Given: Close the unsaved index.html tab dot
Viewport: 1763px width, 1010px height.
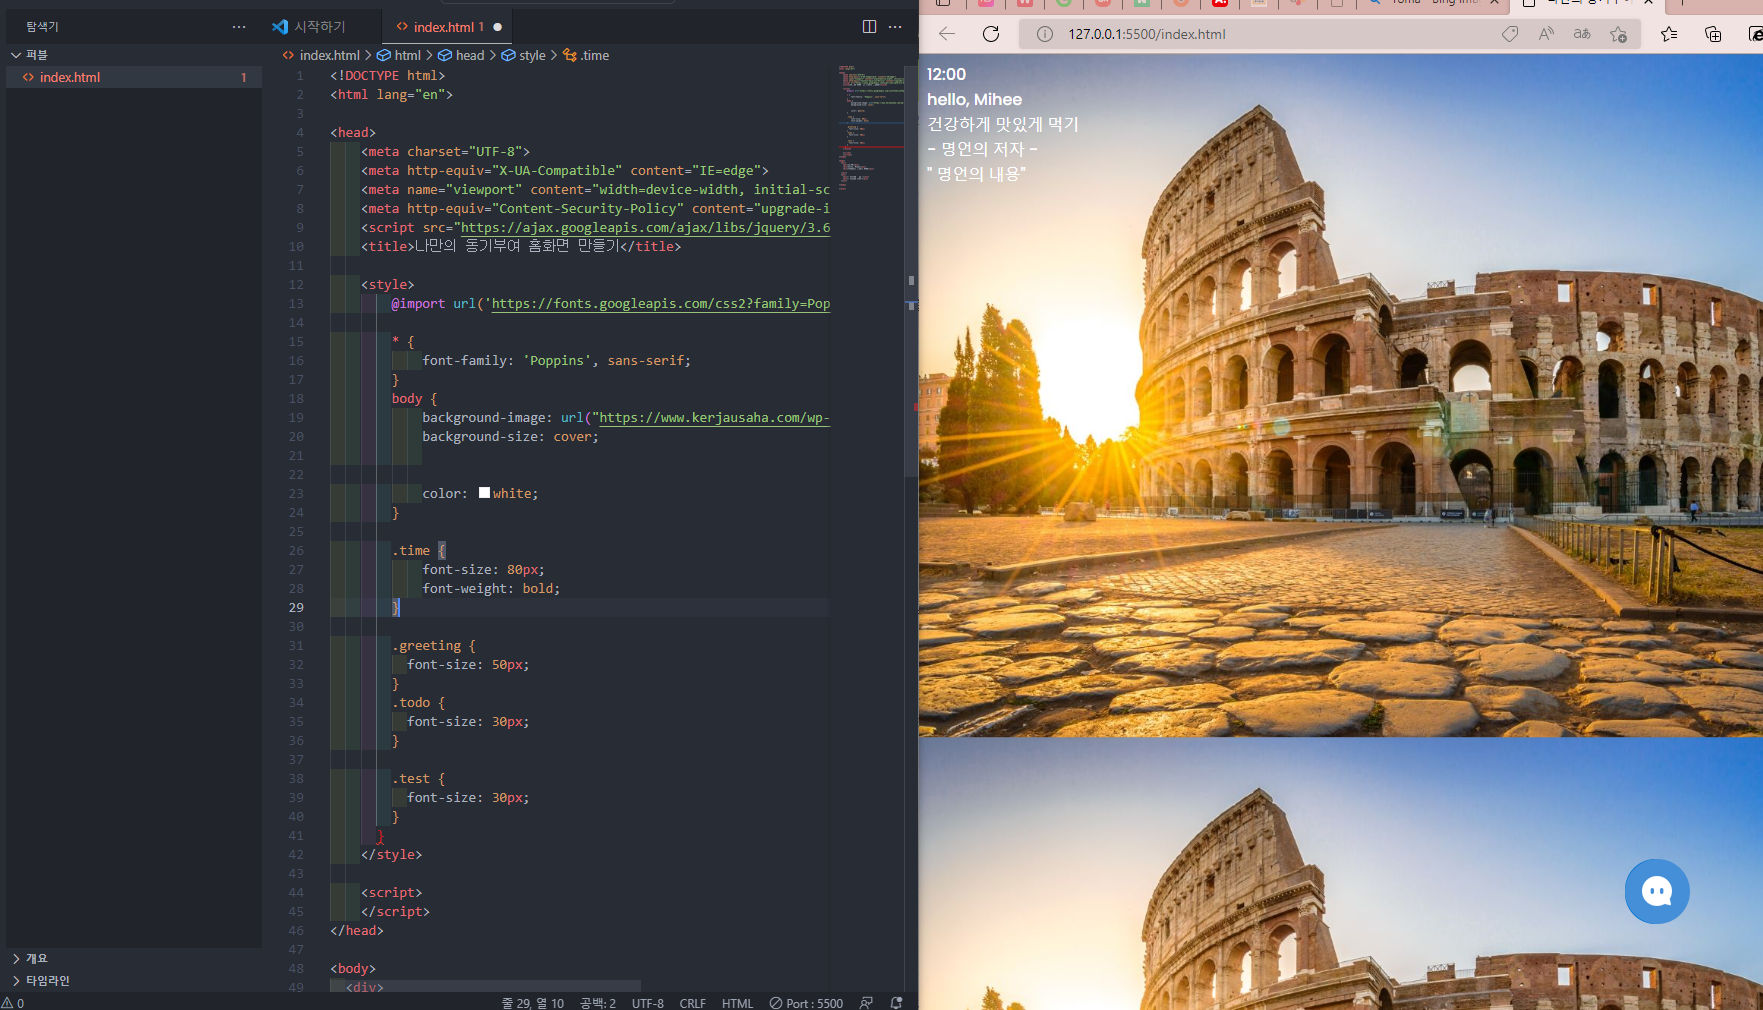Looking at the screenshot, I should click(498, 27).
